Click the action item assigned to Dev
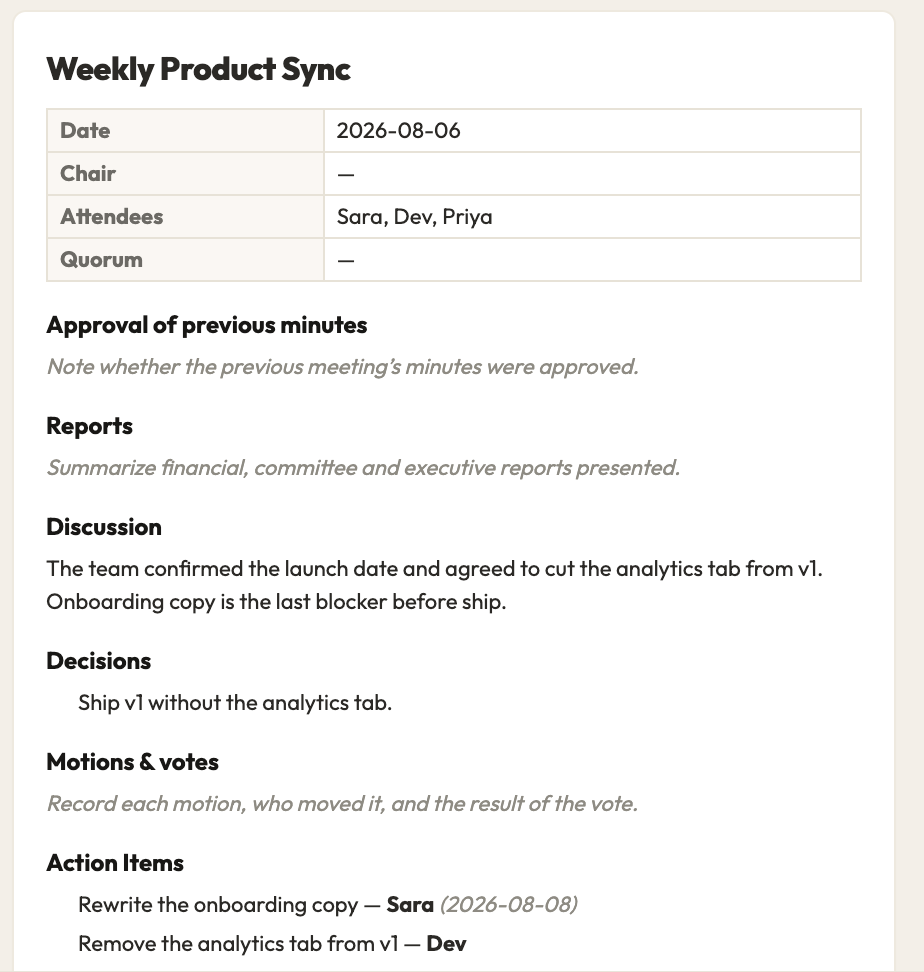The height and width of the screenshot is (972, 924). point(272,944)
